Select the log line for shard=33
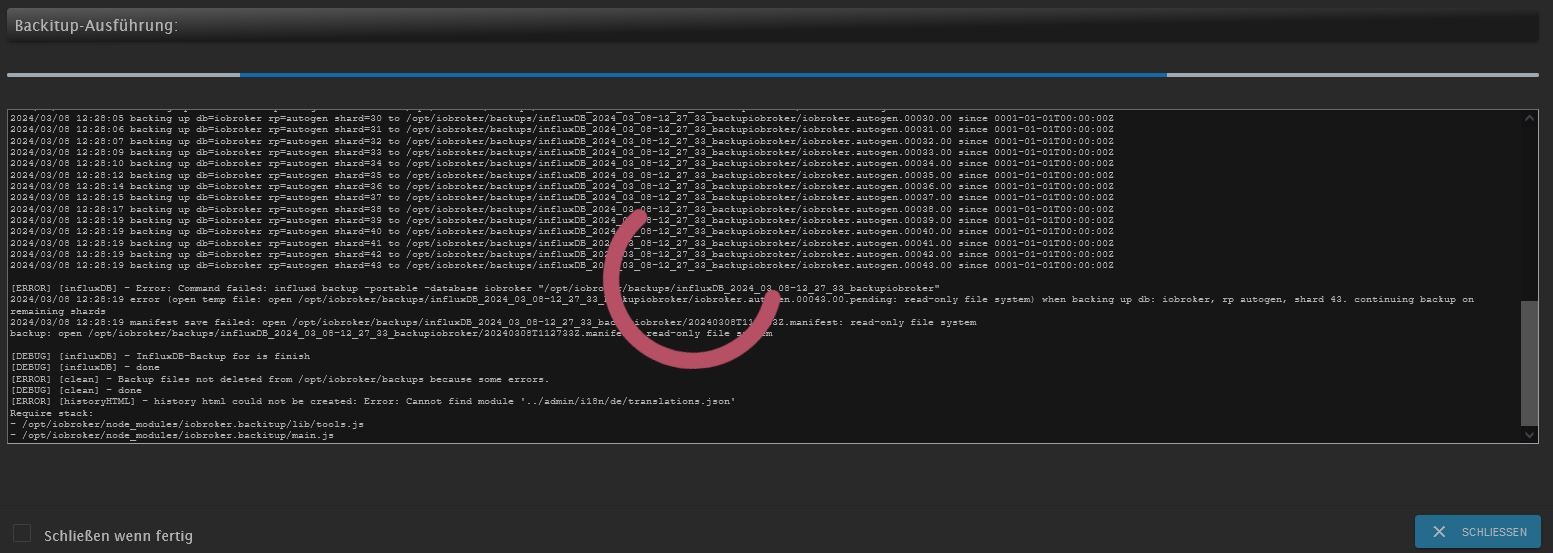Viewport: 1553px width, 553px height. click(561, 152)
